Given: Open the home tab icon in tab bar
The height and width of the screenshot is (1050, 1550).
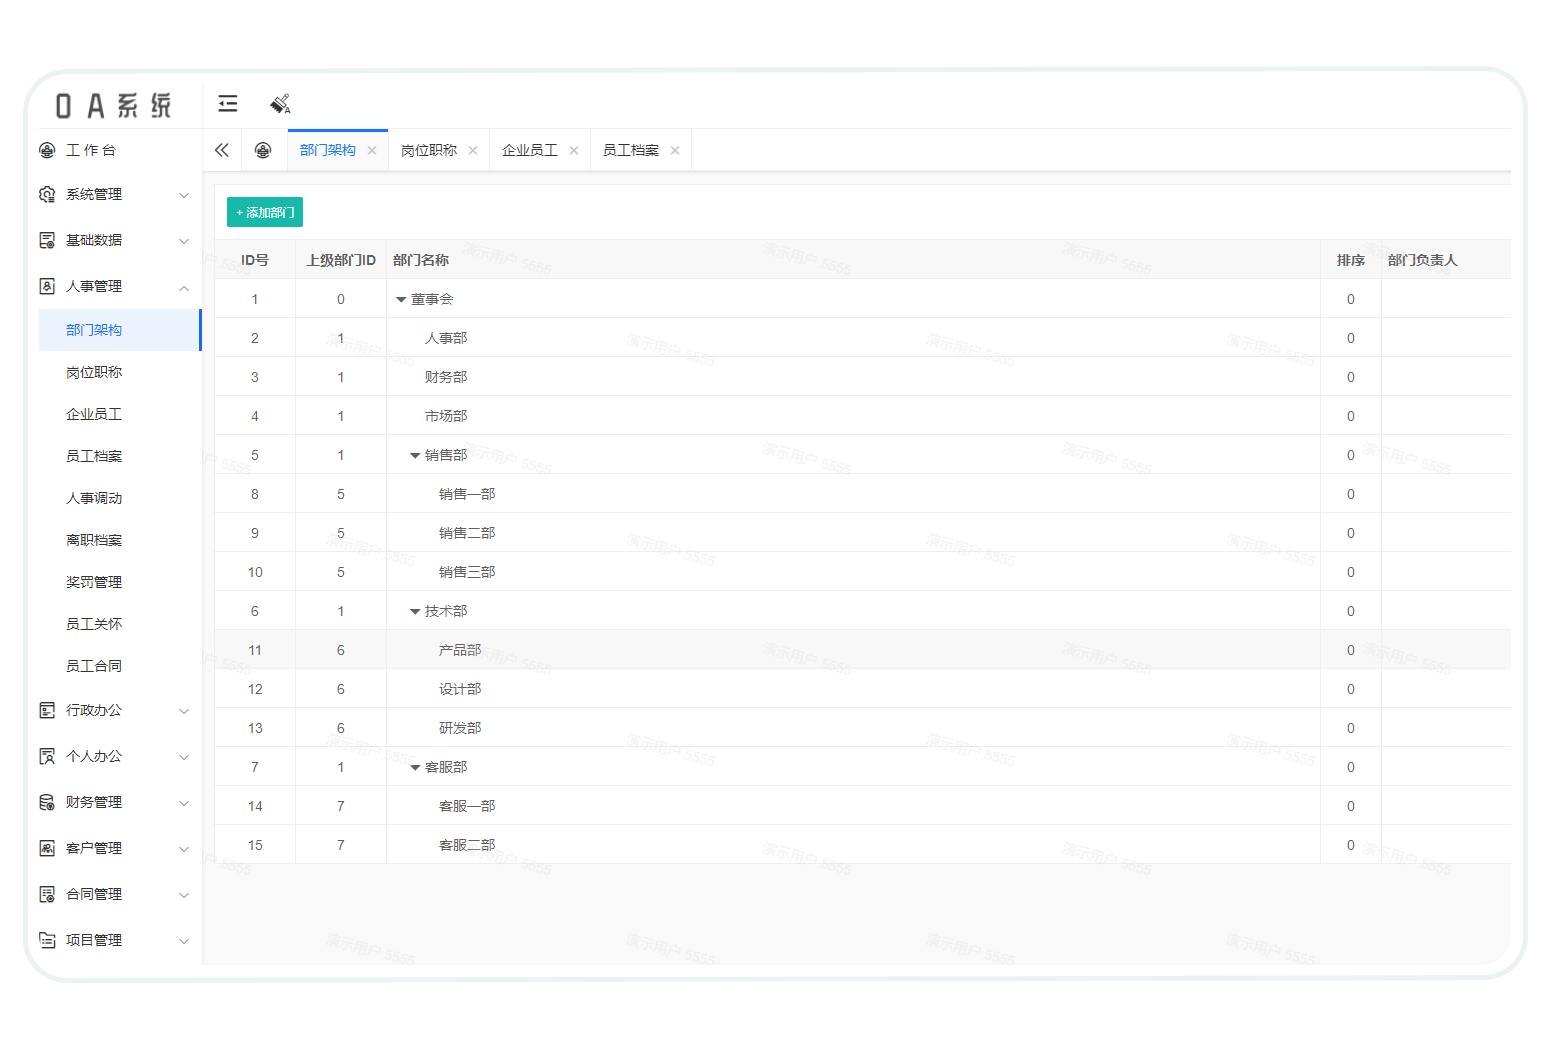Looking at the screenshot, I should click(x=263, y=150).
